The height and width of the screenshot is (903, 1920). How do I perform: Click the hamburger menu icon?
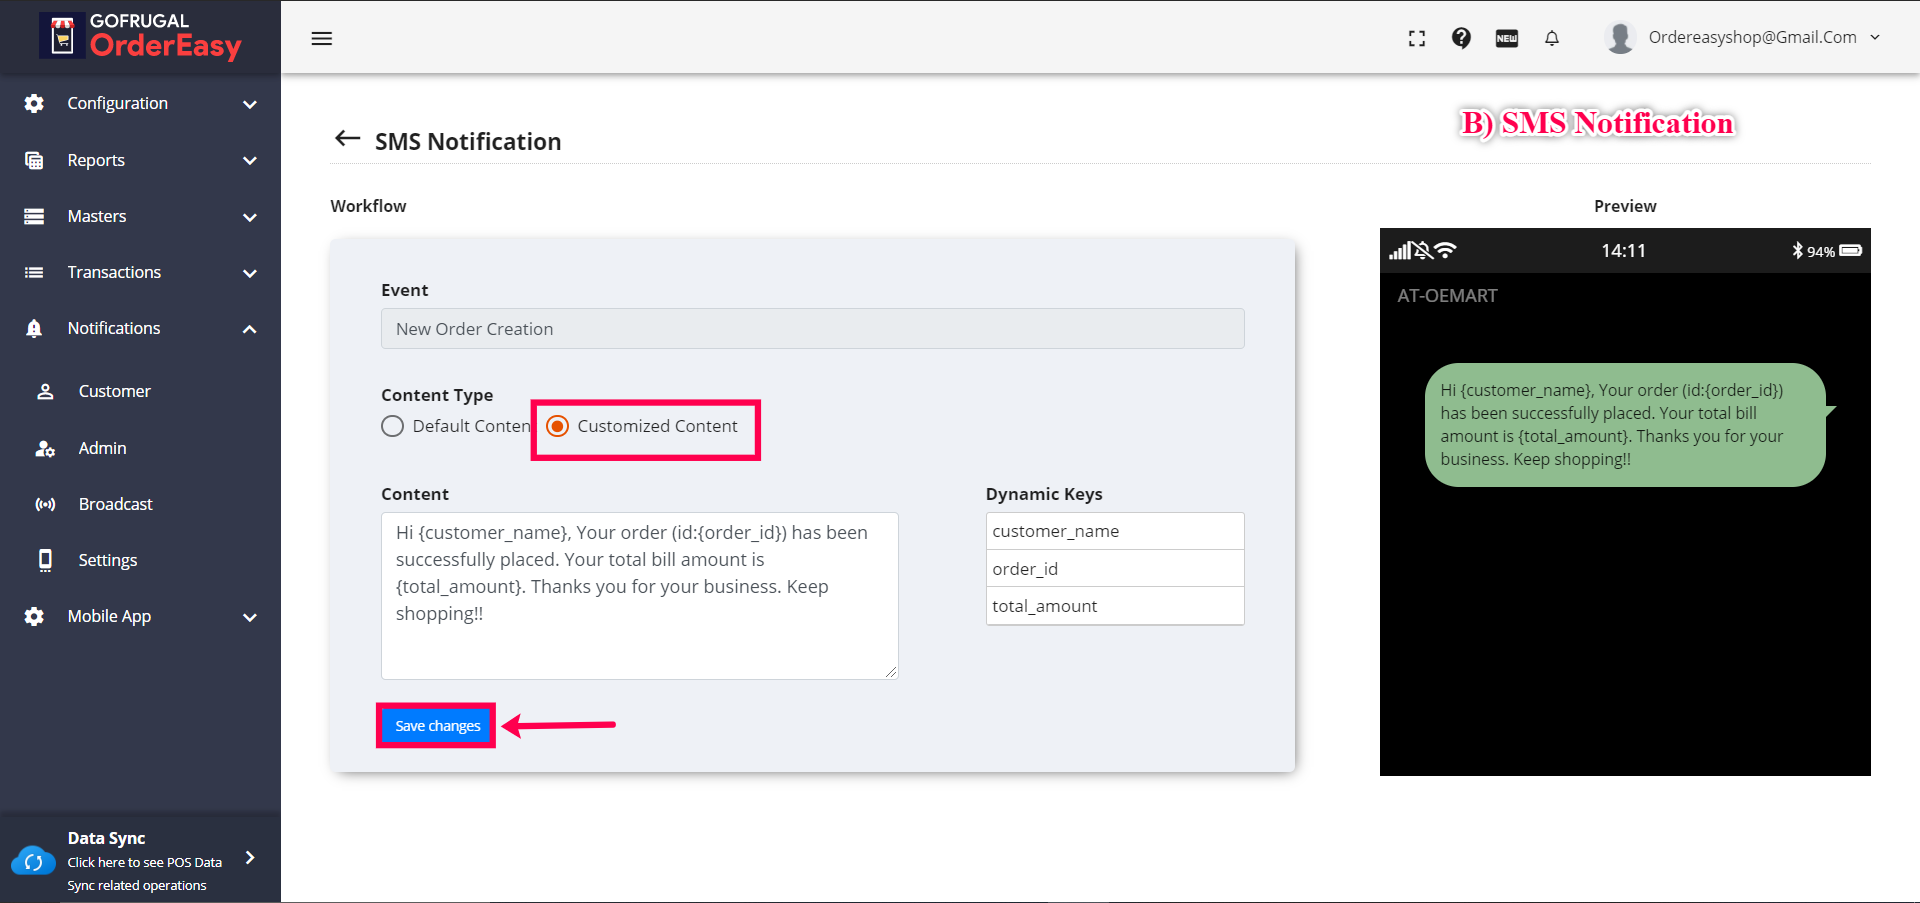click(x=321, y=39)
